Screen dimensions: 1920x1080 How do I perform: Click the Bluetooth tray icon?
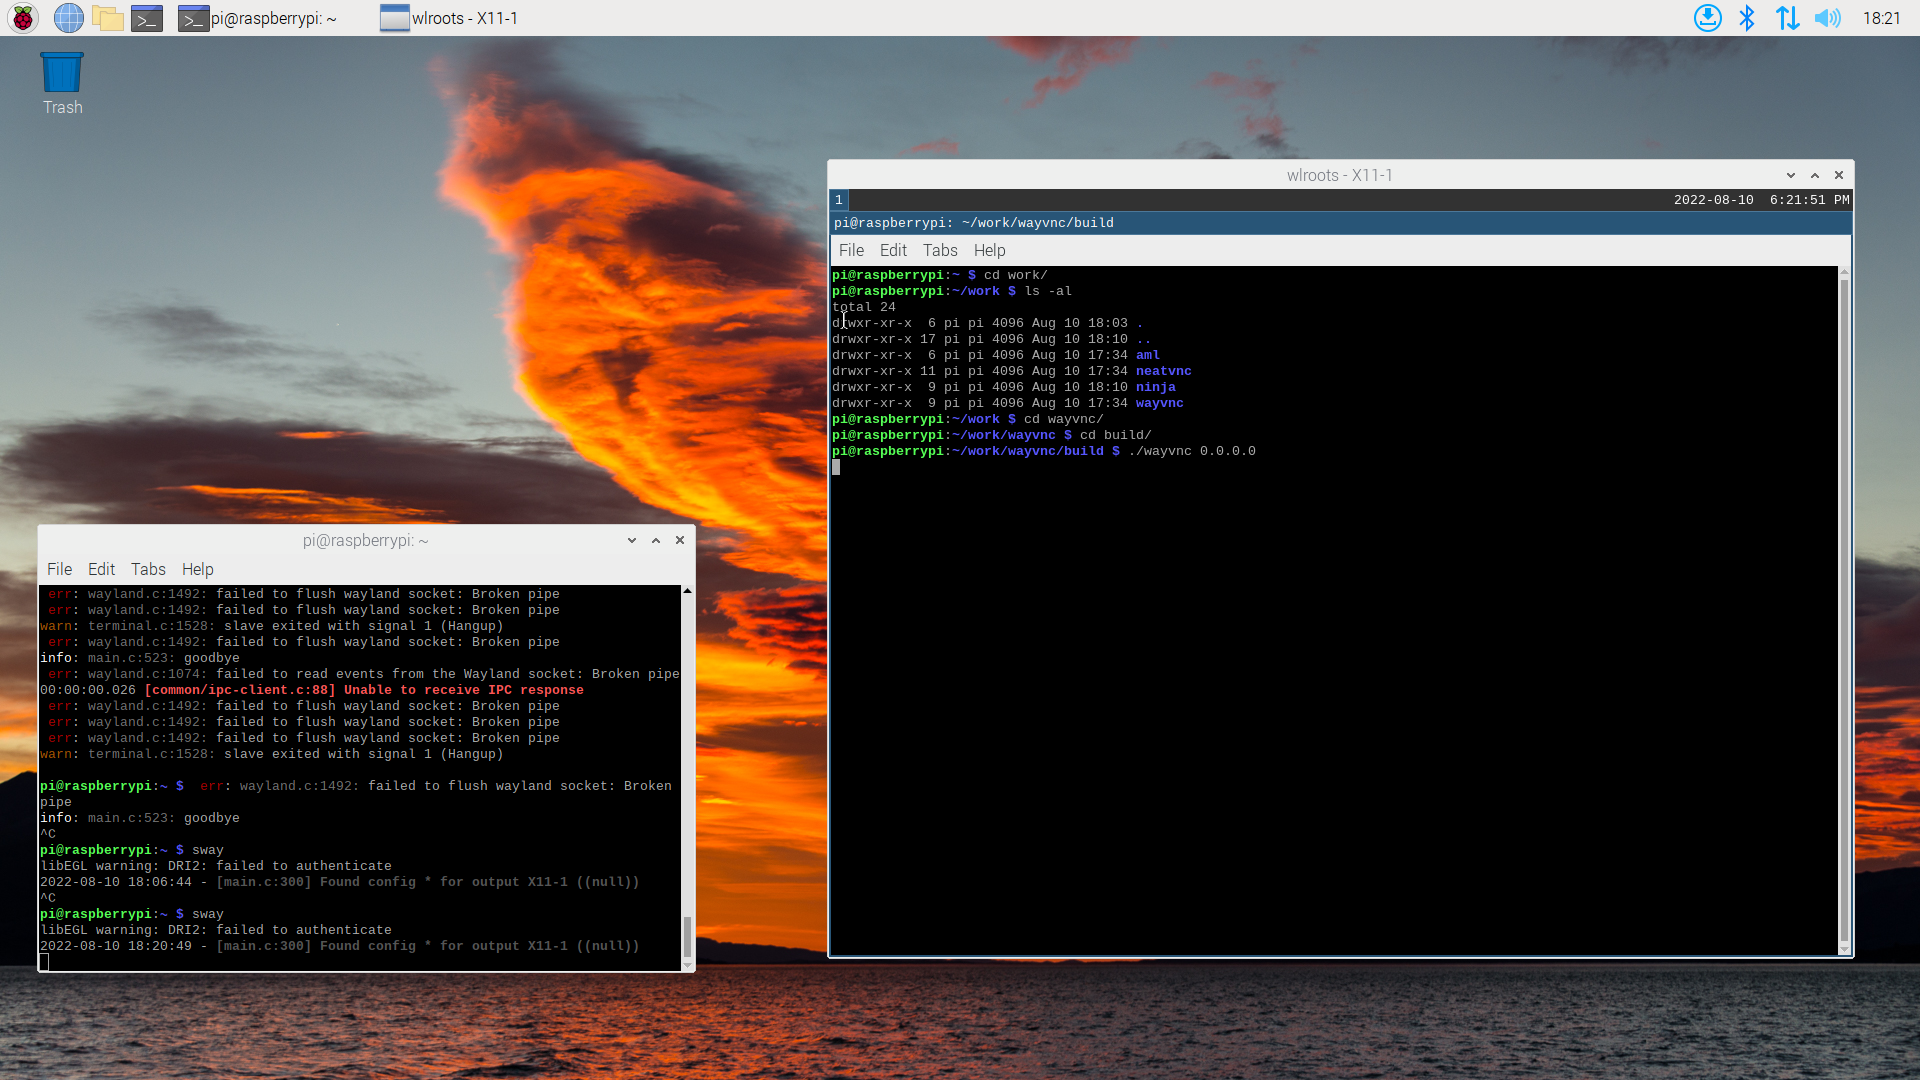click(x=1747, y=18)
